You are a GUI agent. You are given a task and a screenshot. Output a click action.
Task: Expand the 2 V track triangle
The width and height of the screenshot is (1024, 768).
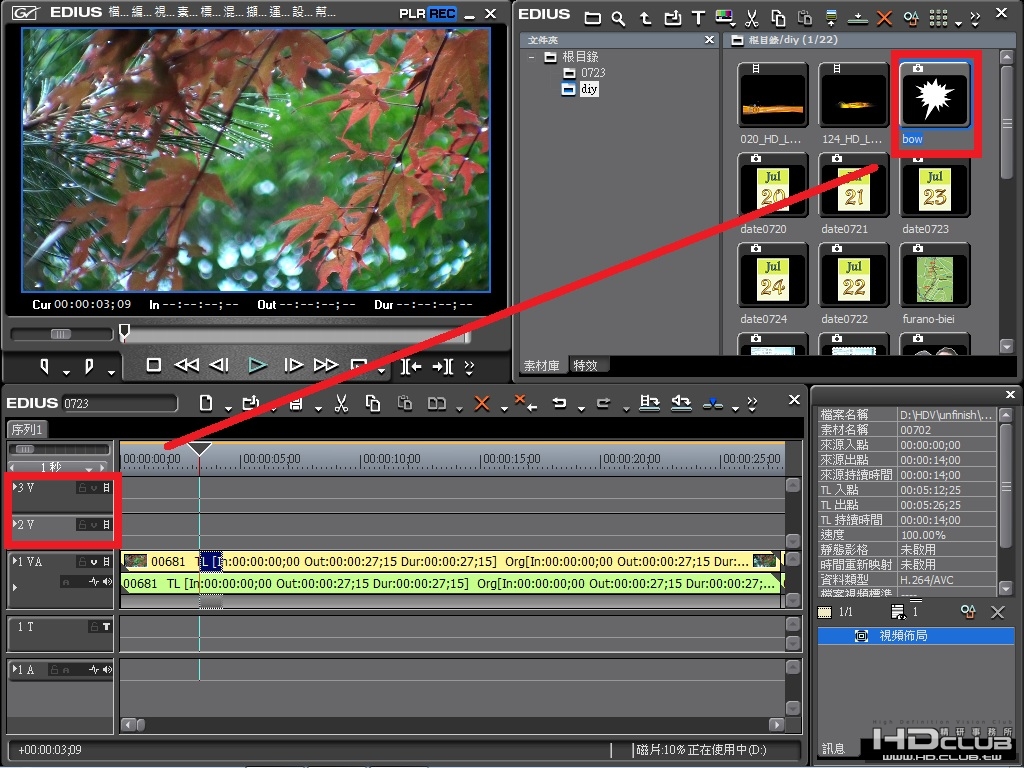tap(14, 524)
